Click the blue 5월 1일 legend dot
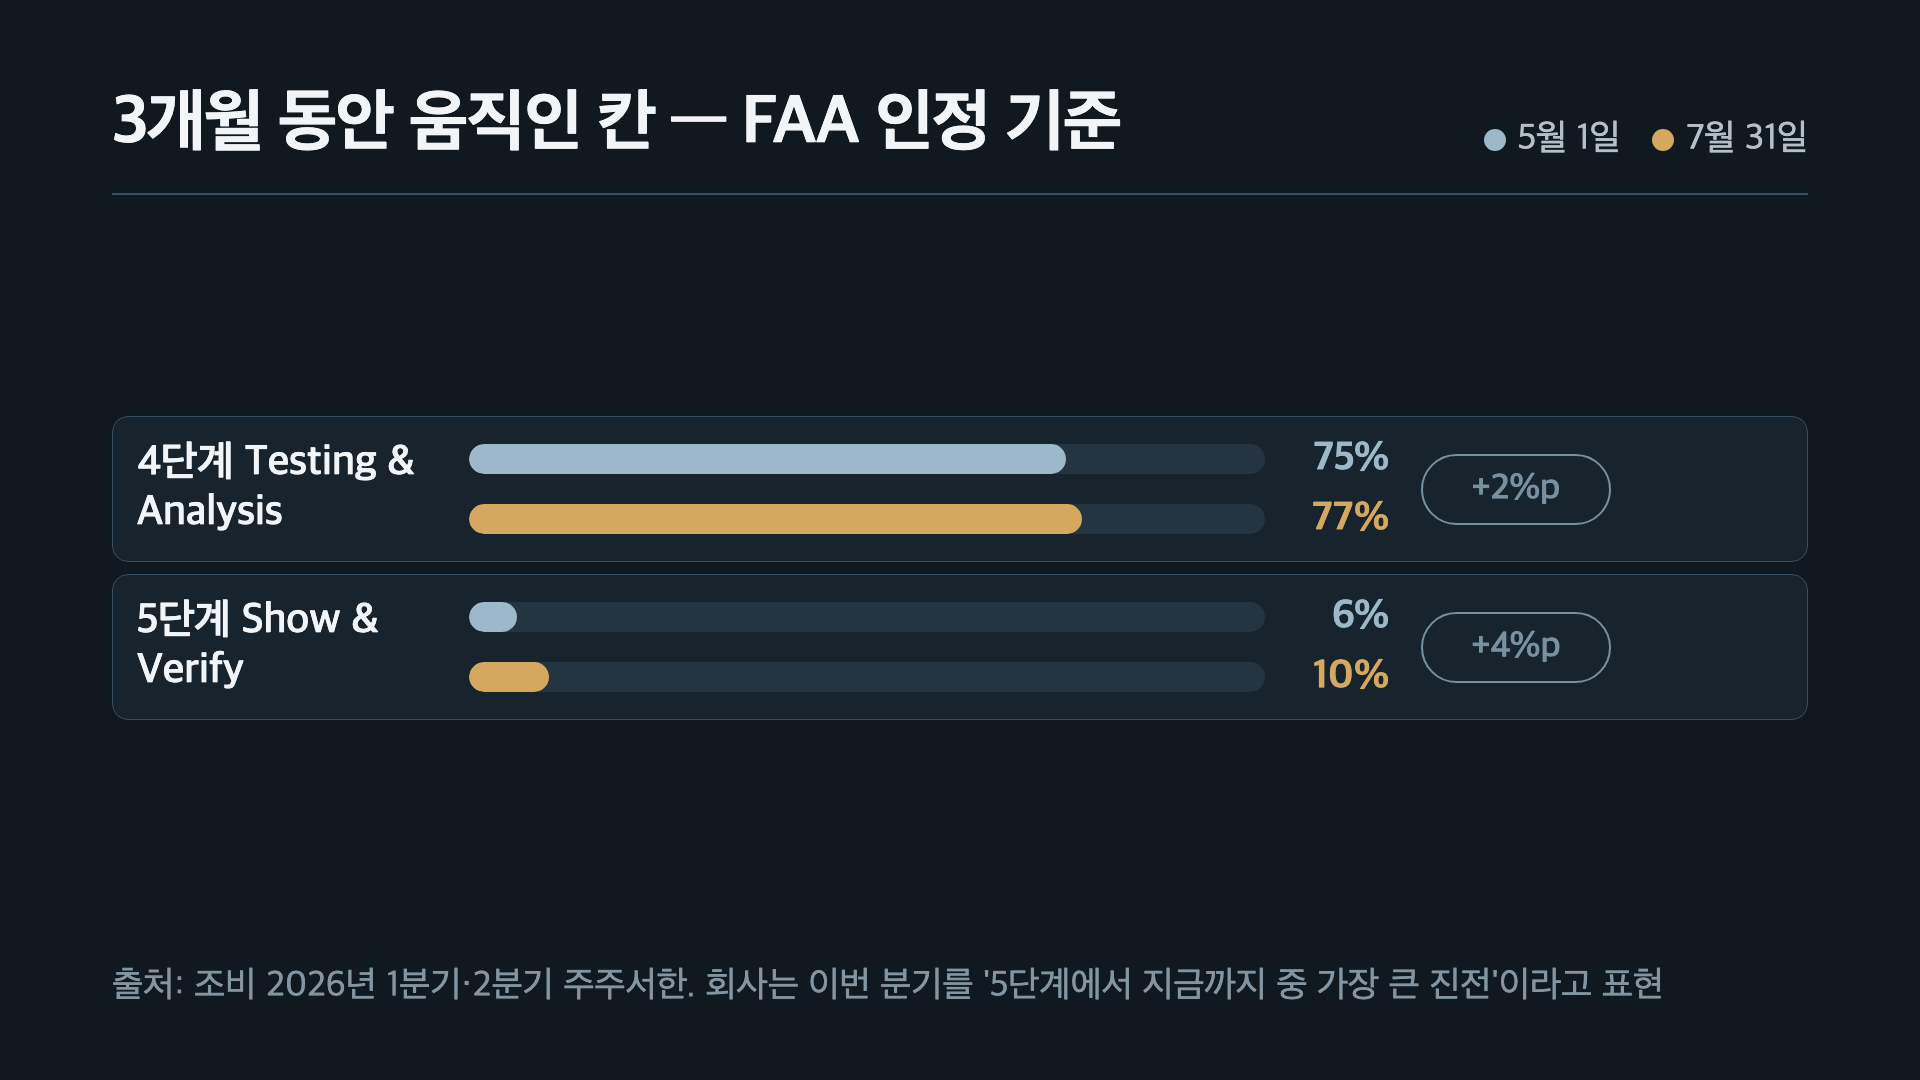Image resolution: width=1920 pixels, height=1080 pixels. click(1495, 140)
